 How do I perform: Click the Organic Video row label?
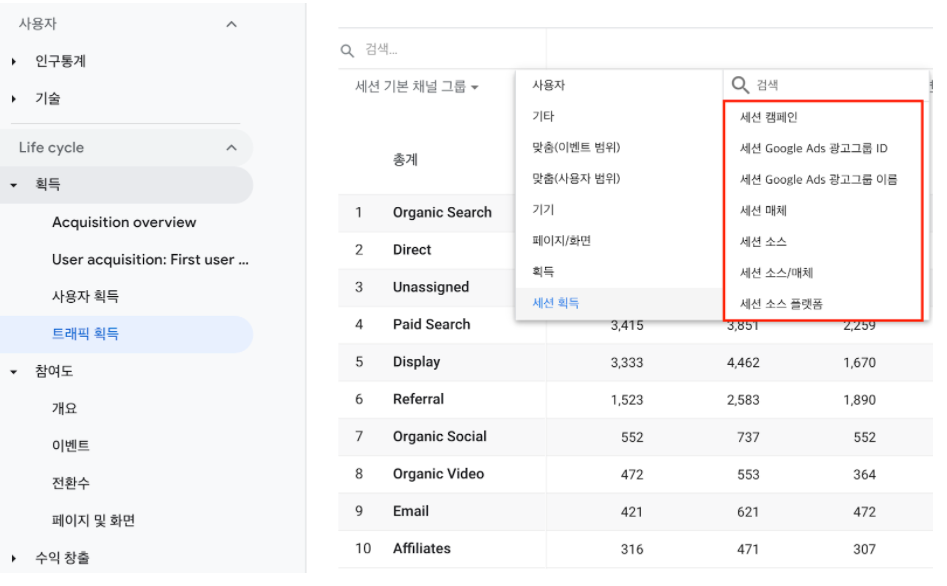(x=438, y=474)
